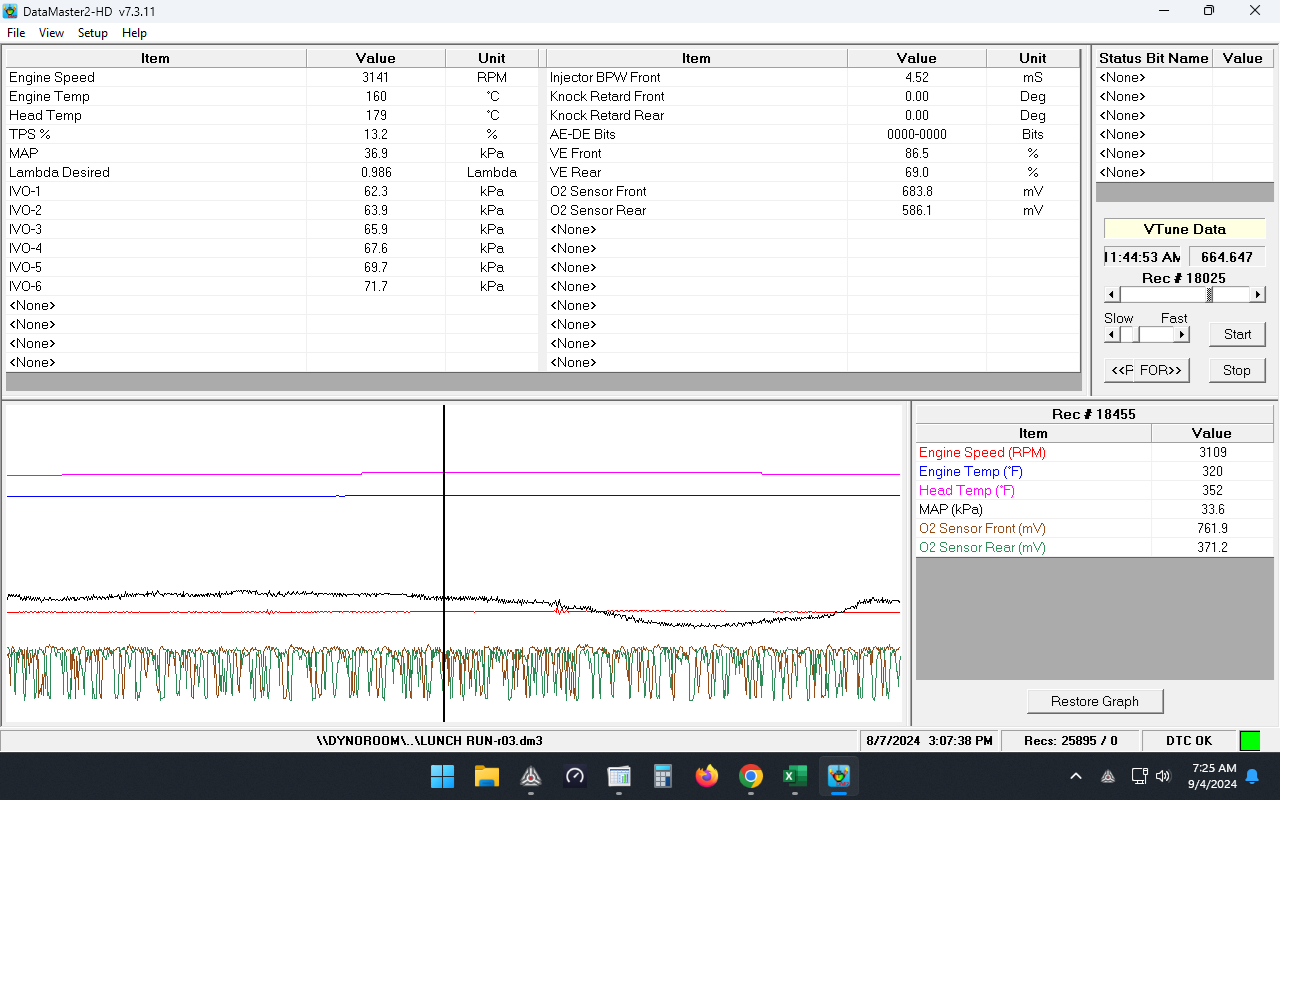The width and height of the screenshot is (1305, 1003).
Task: Click right arrow on the record scrollbar
Action: [1258, 295]
